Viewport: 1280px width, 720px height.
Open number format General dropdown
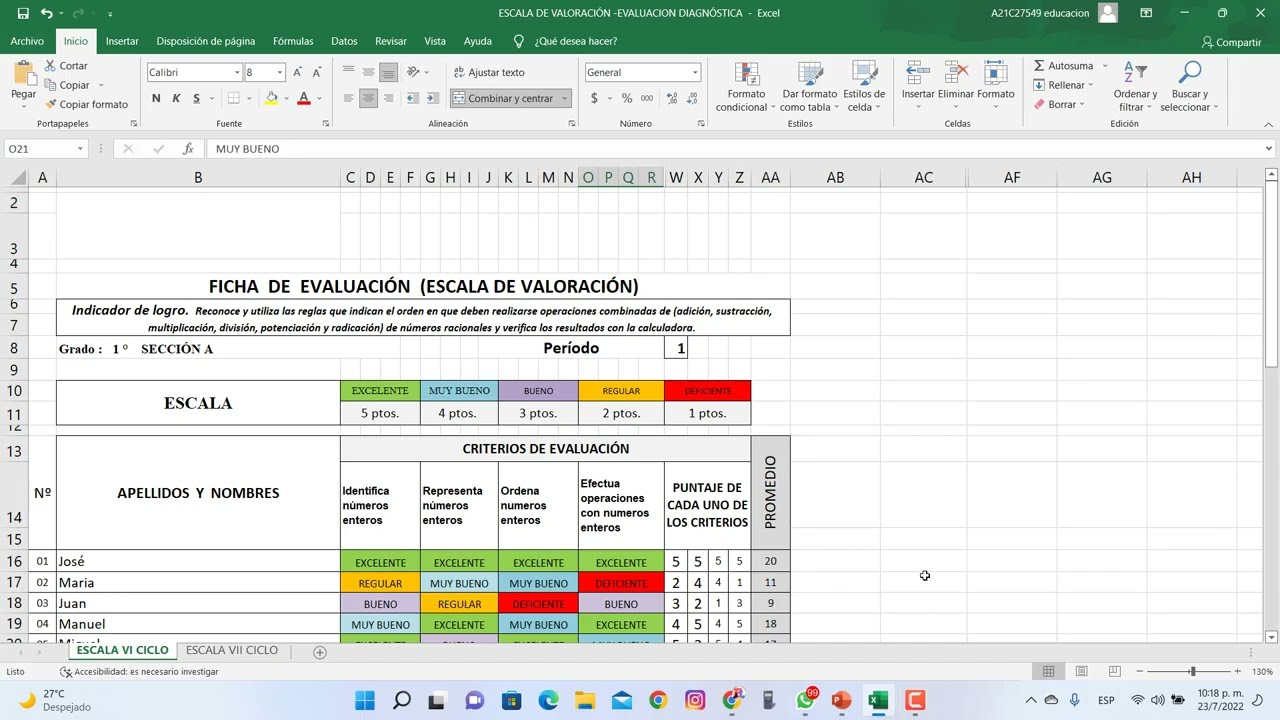click(x=695, y=72)
